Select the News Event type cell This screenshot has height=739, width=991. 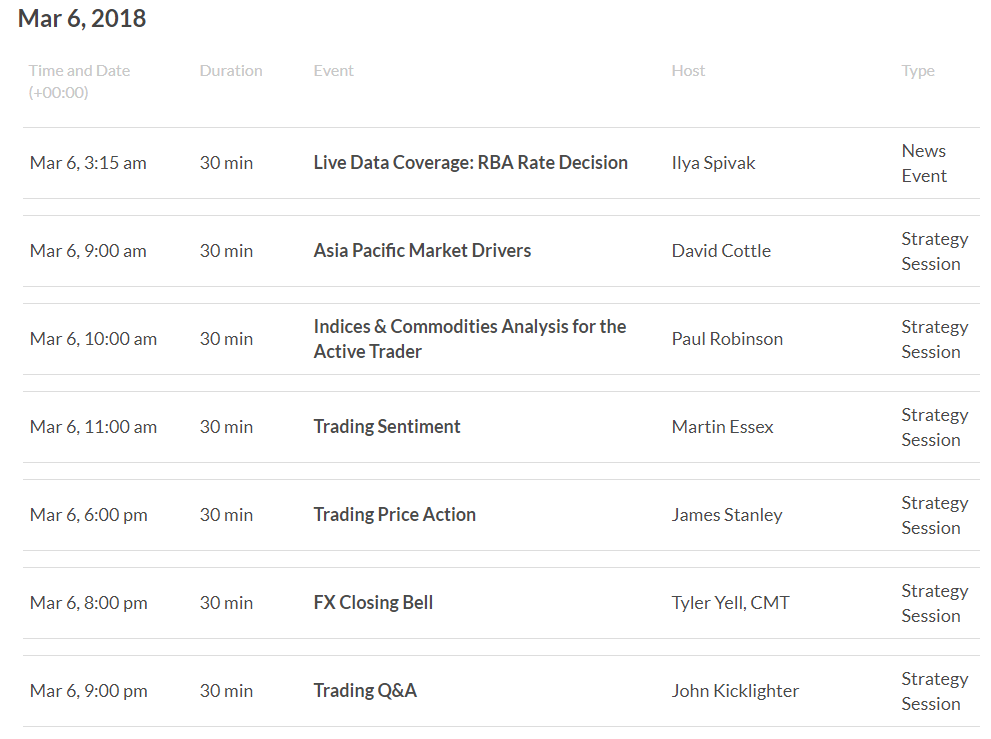(x=923, y=163)
